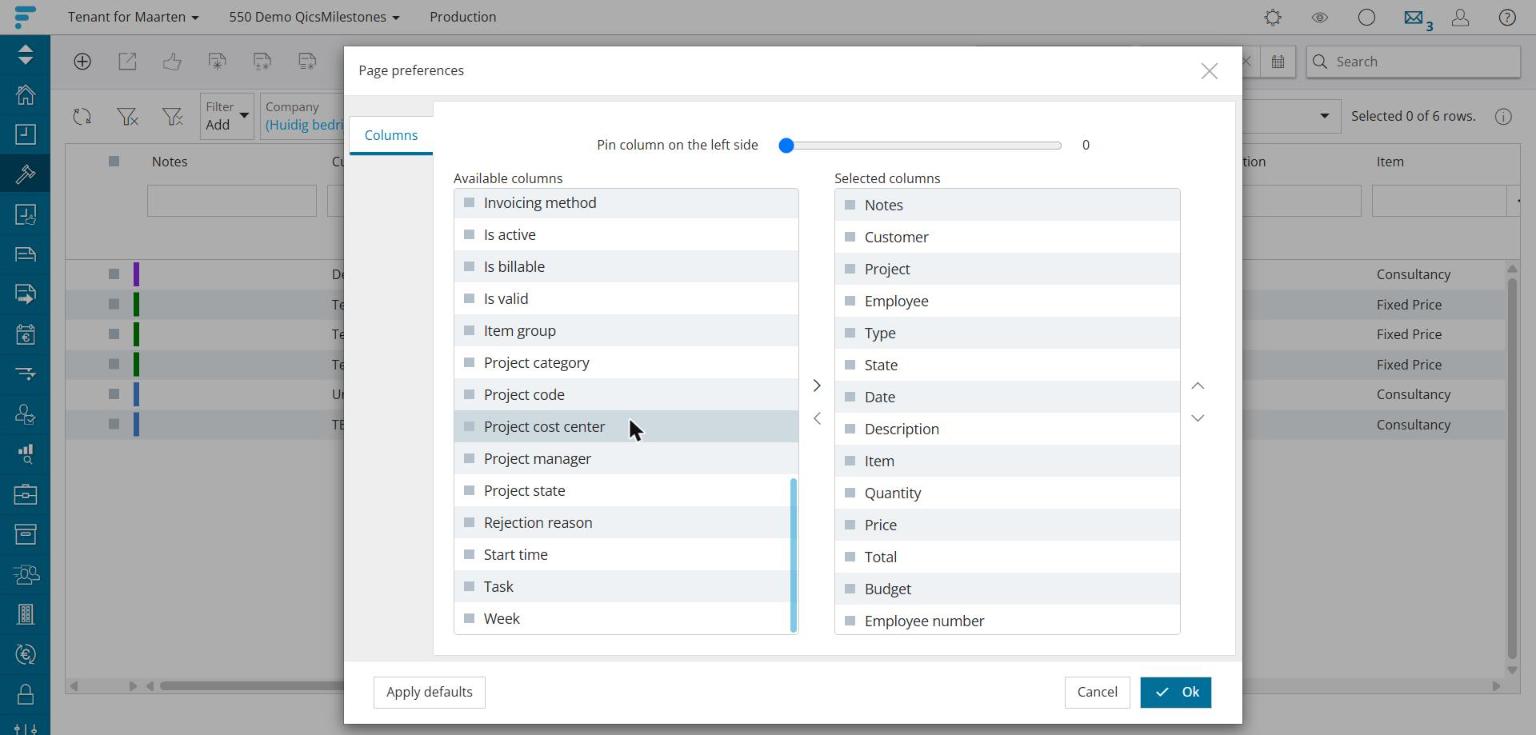Move selected column up in order
The image size is (1536, 735).
pos(1198,386)
